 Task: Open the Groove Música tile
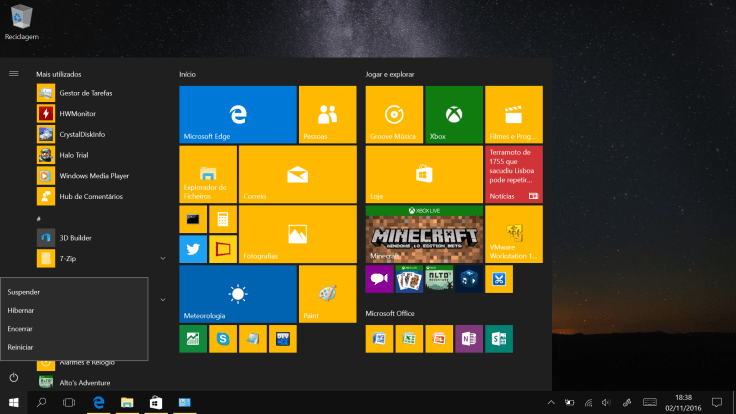(x=394, y=114)
